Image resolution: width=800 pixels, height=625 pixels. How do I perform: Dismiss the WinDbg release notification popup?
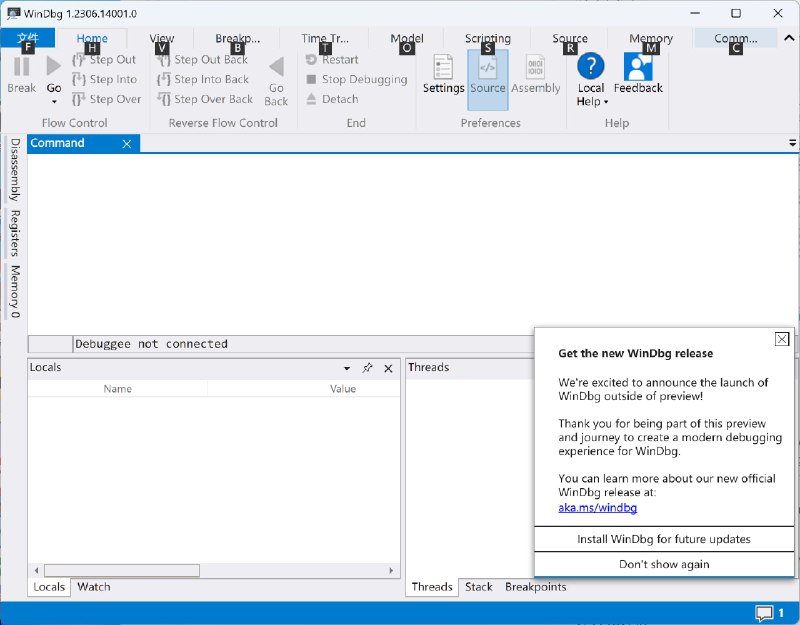coord(782,339)
